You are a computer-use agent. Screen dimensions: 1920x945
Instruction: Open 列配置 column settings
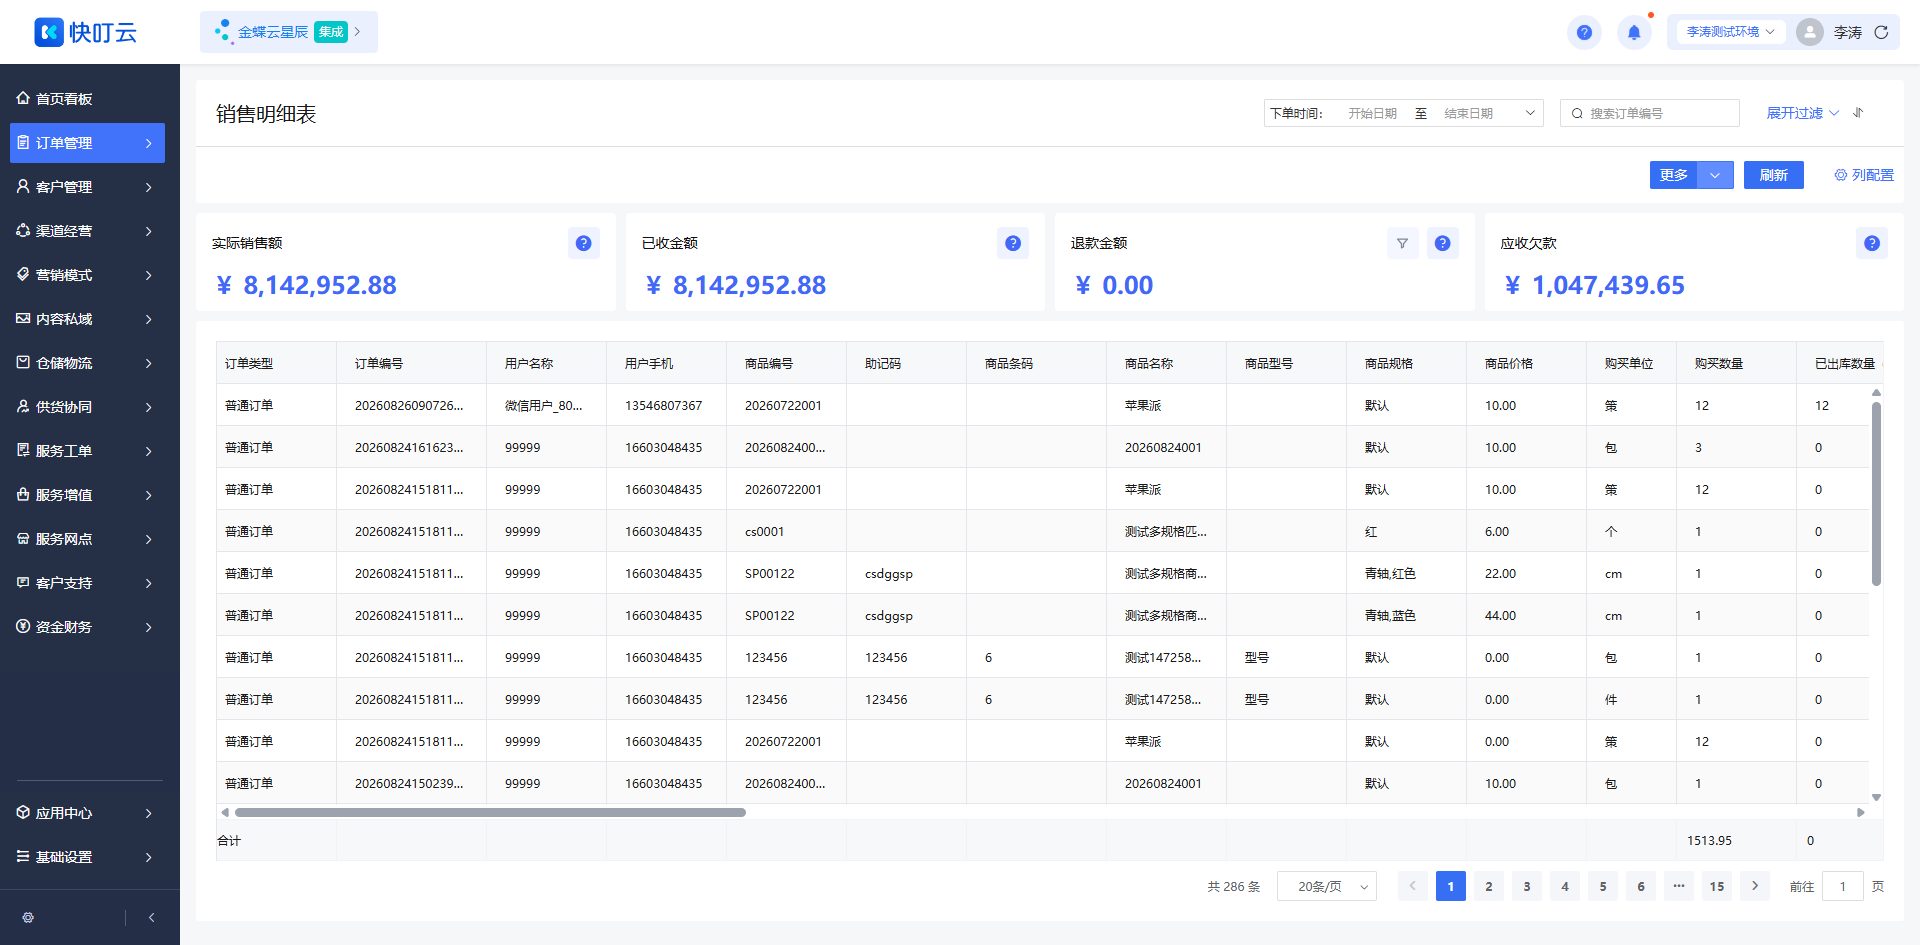click(1863, 175)
